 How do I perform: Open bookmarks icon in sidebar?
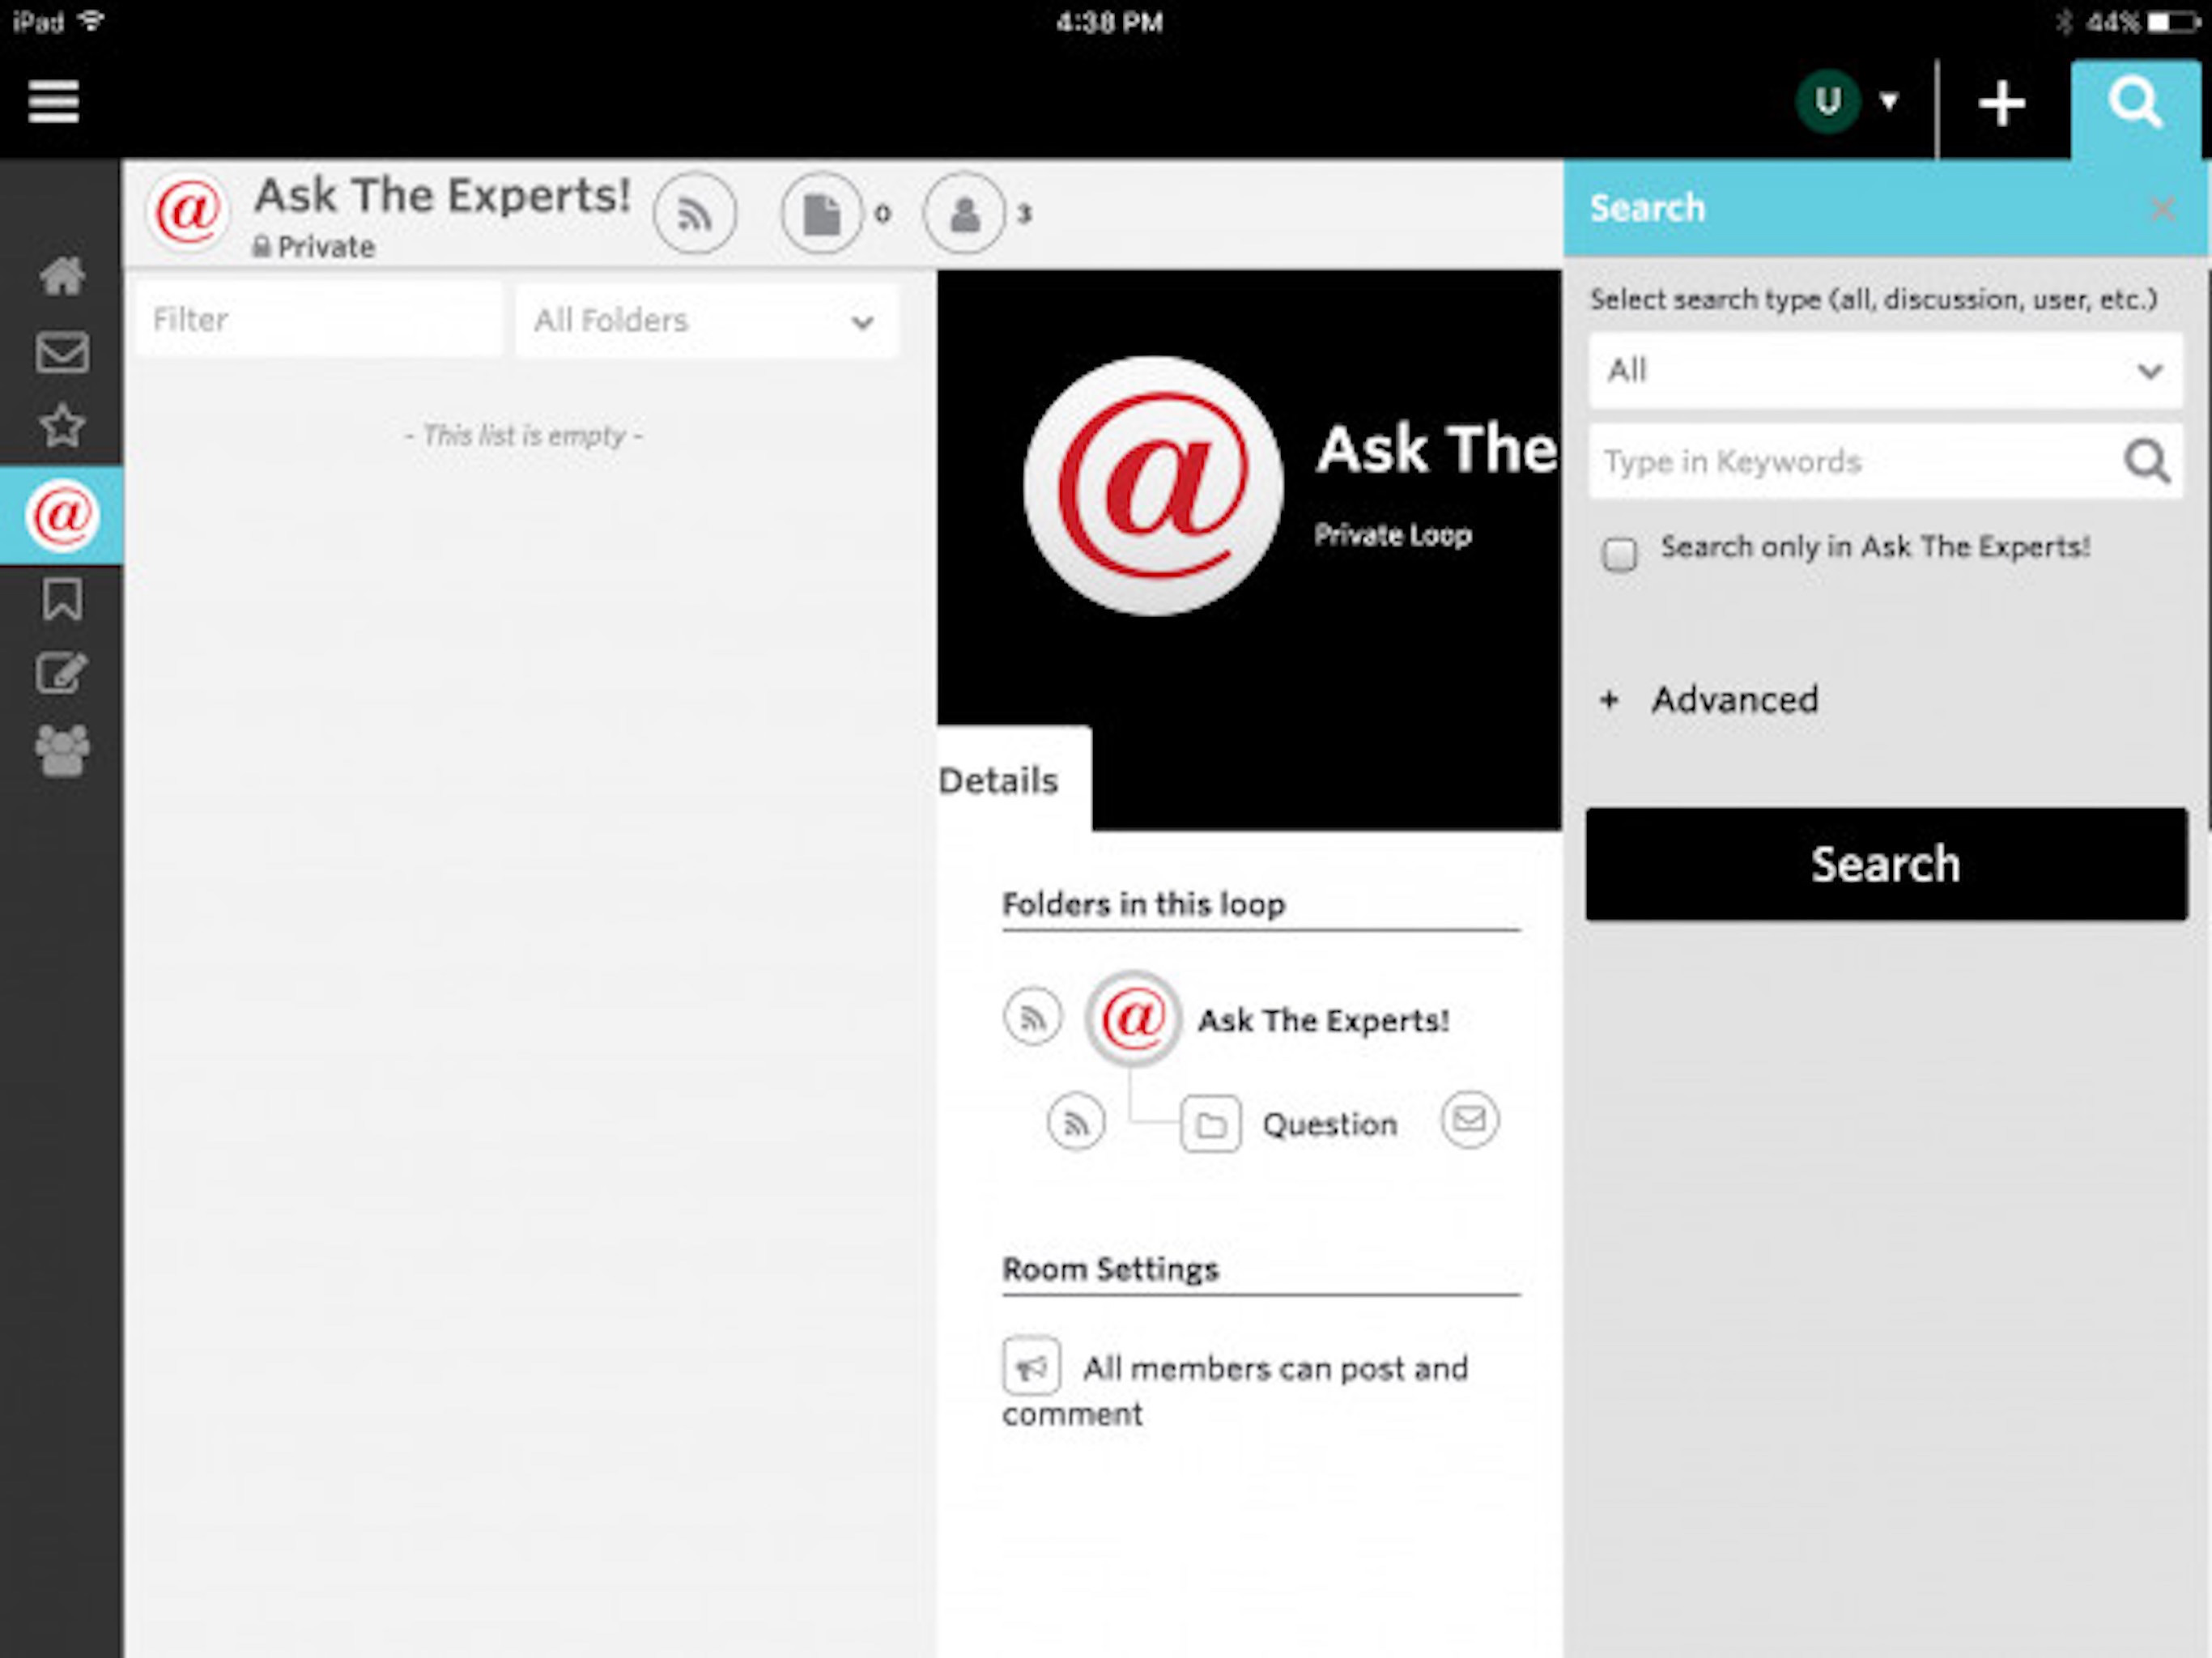pyautogui.click(x=62, y=600)
